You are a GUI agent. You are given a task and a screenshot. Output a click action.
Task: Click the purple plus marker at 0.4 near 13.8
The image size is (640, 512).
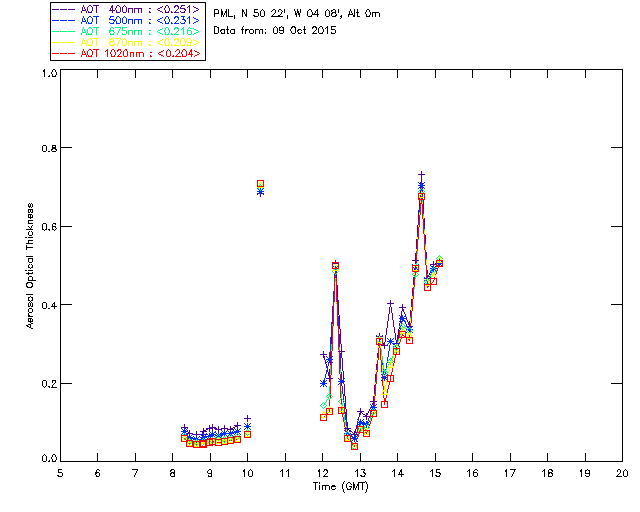(391, 303)
